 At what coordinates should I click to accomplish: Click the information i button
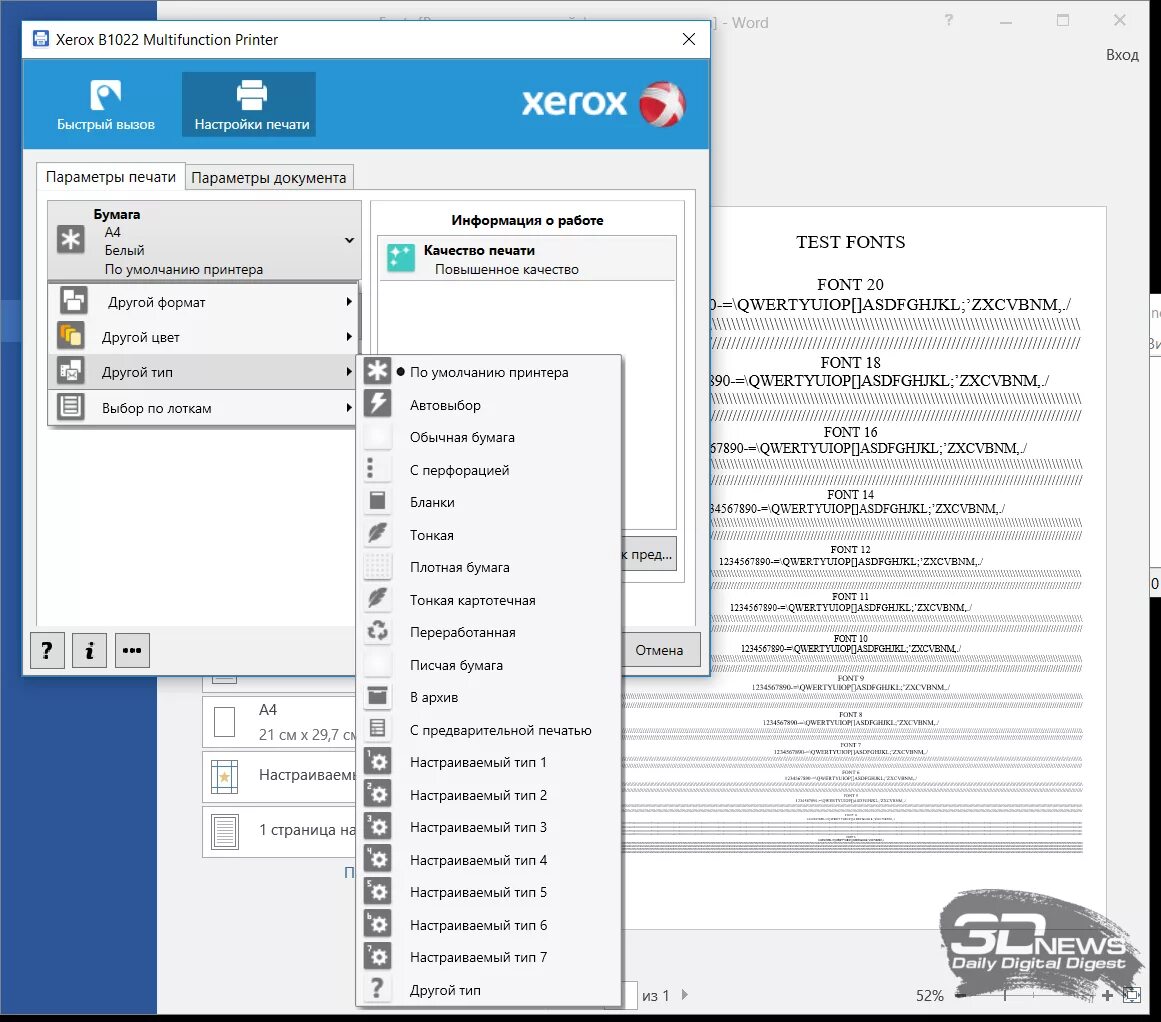click(90, 650)
